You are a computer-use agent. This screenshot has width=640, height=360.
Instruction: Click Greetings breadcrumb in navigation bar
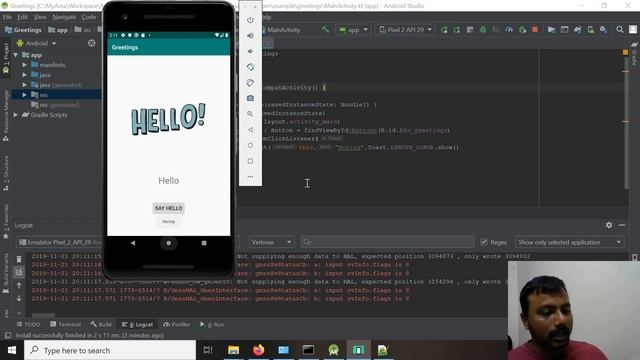23,30
